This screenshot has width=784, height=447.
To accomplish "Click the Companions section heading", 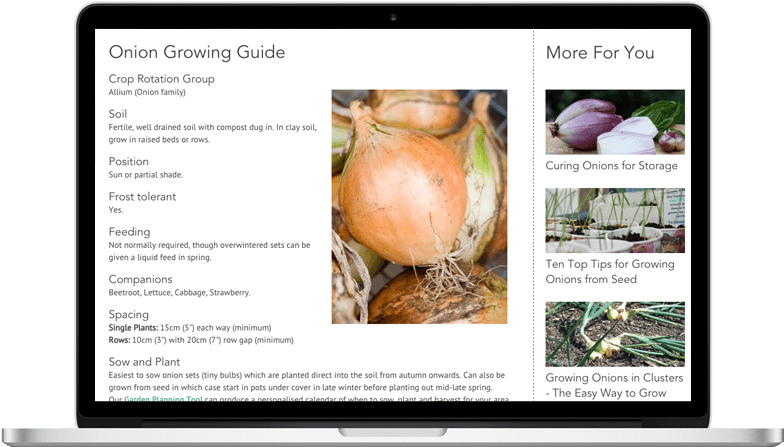I will tap(140, 279).
